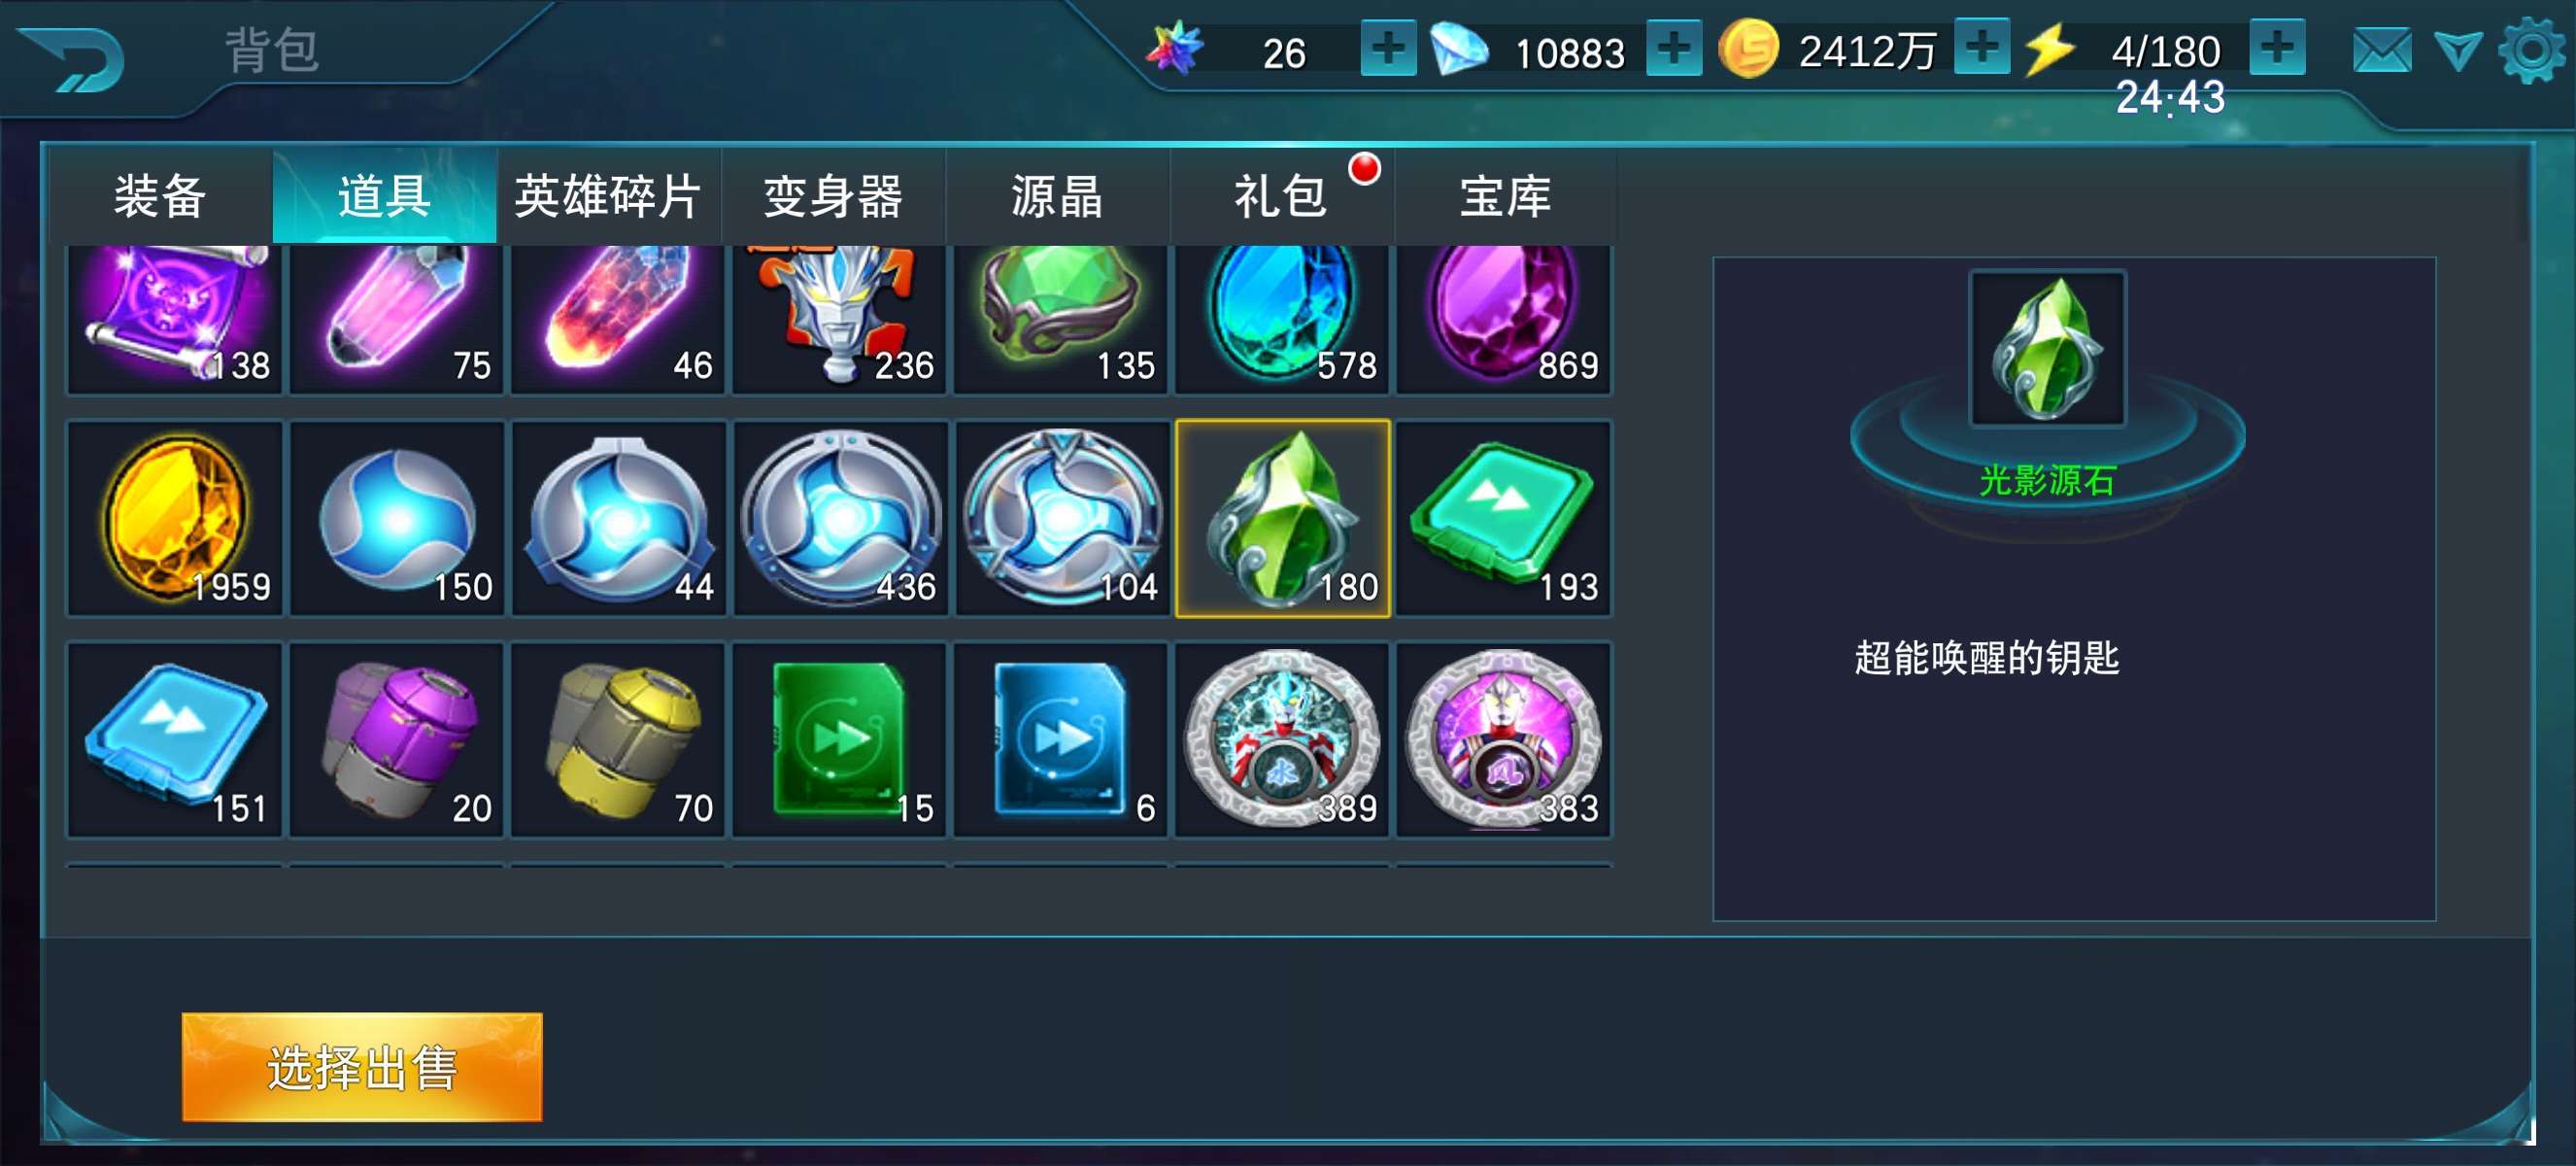
Task: Select the green 光影源石 item with 180
Action: click(x=1282, y=518)
